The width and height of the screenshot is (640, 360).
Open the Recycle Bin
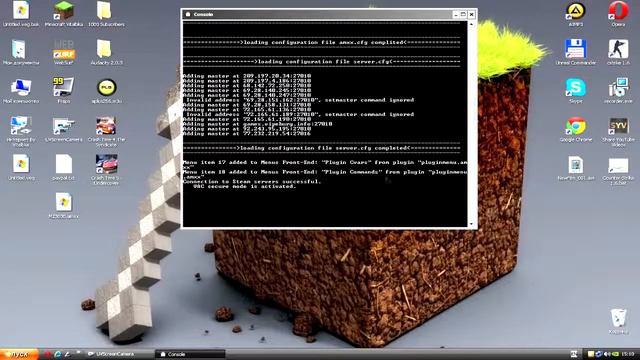coord(618,322)
